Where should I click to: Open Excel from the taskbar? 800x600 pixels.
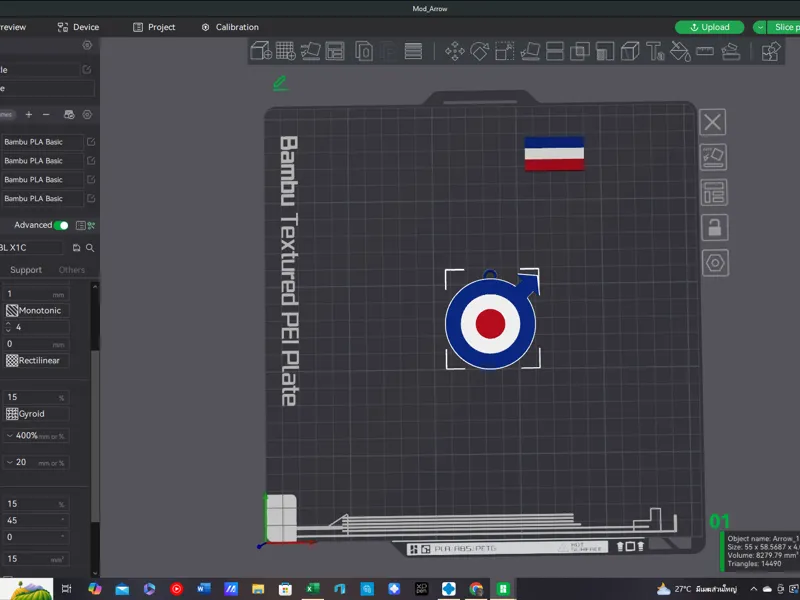(x=312, y=589)
